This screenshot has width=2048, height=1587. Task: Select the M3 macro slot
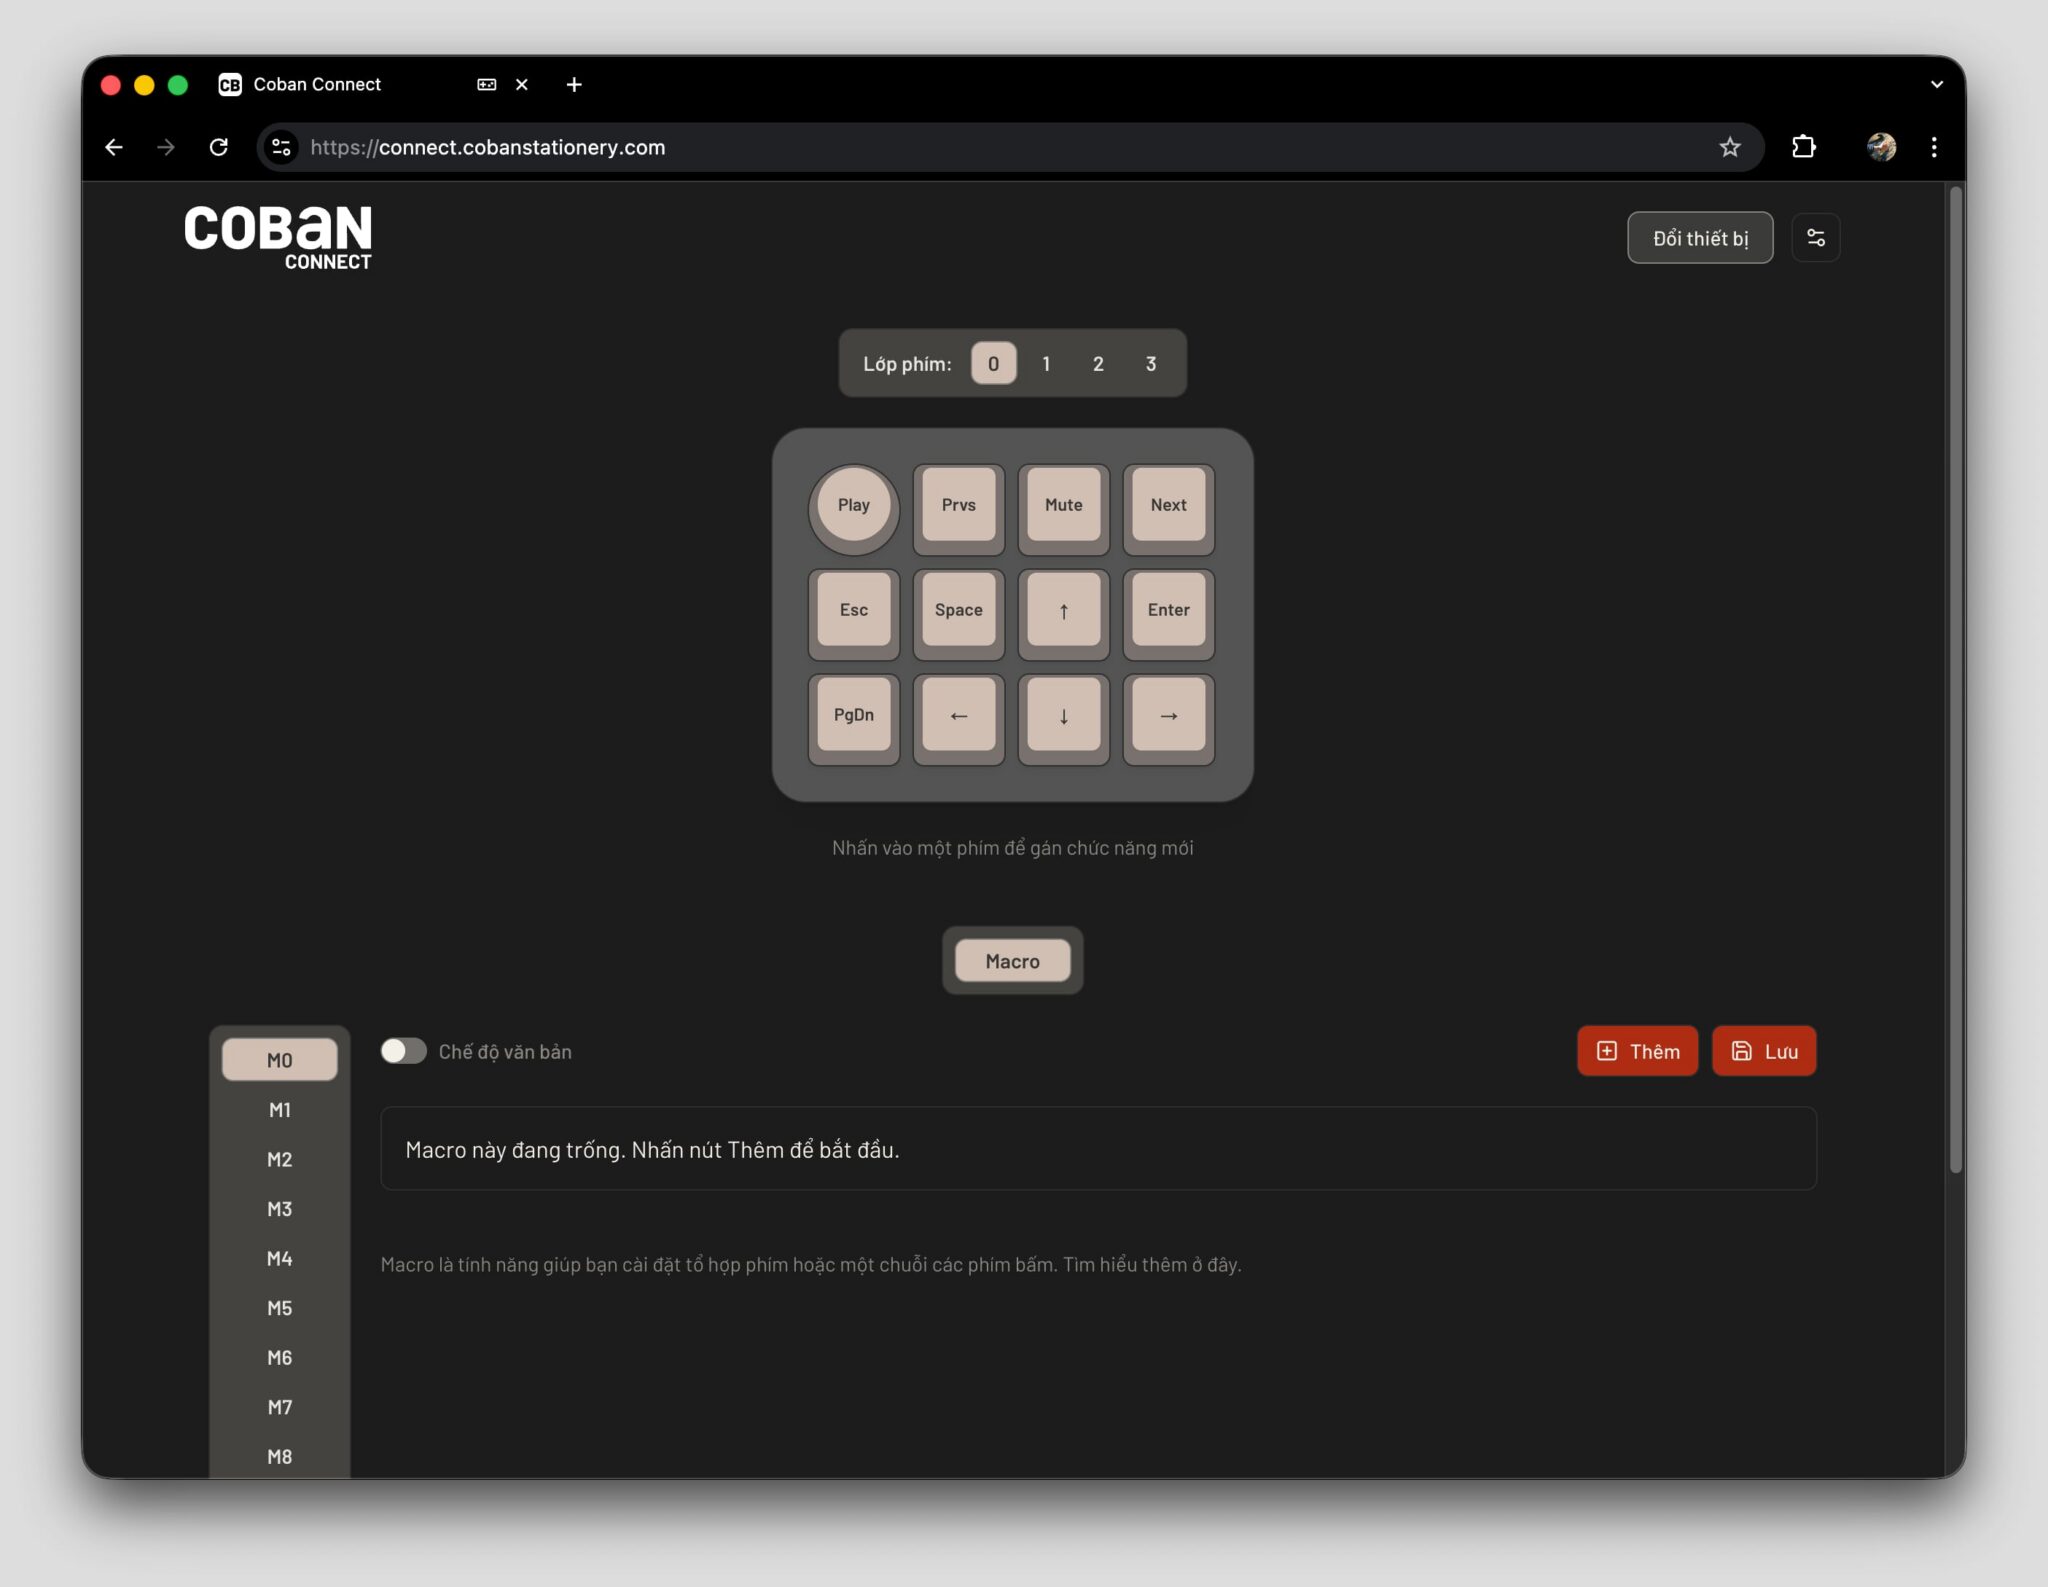click(279, 1209)
